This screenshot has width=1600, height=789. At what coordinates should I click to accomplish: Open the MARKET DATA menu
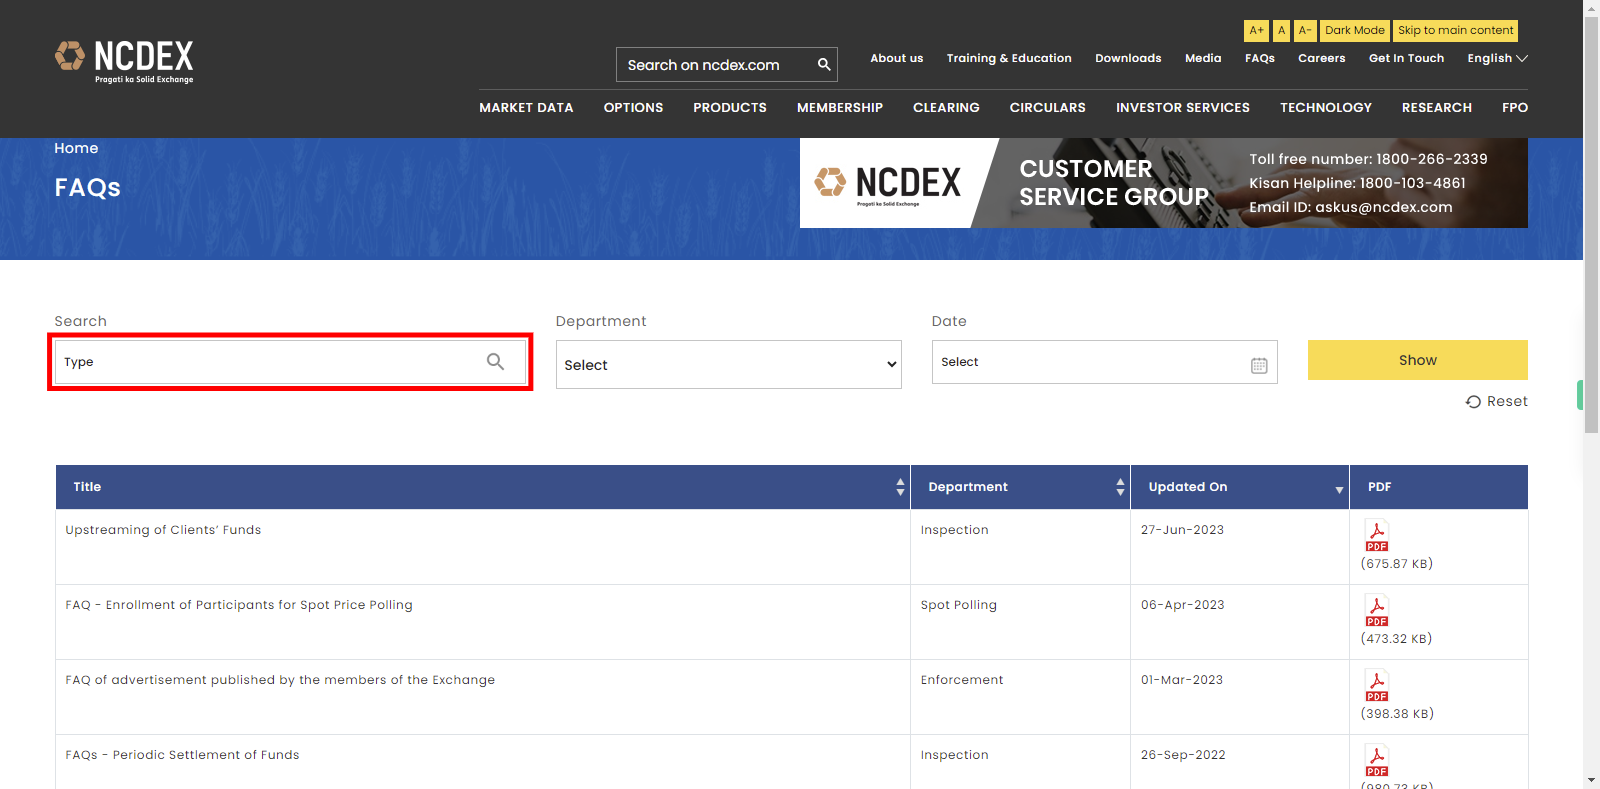tap(526, 107)
